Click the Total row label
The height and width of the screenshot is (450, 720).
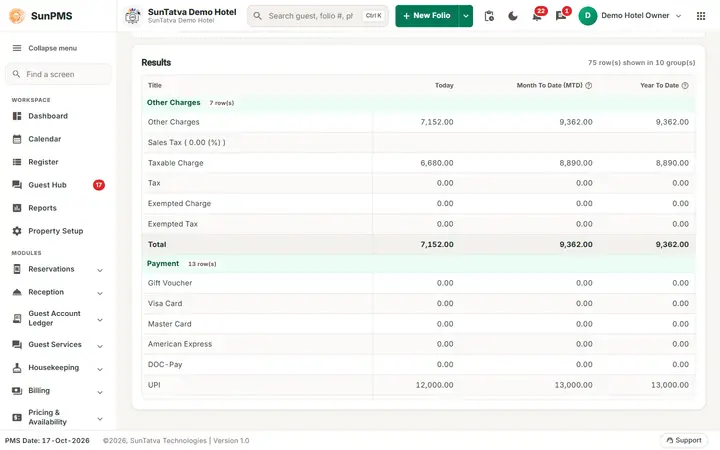[x=157, y=245]
